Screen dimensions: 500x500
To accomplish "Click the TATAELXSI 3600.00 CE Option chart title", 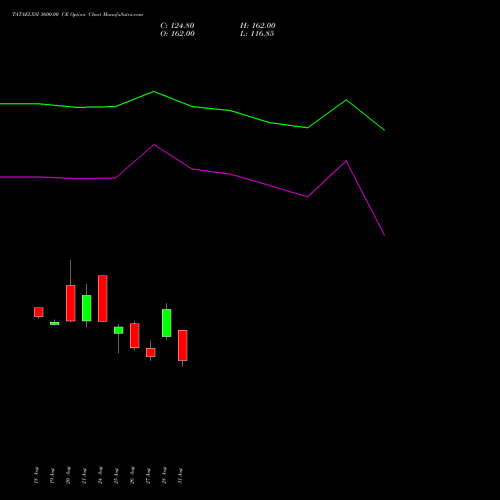I will 77,15.
